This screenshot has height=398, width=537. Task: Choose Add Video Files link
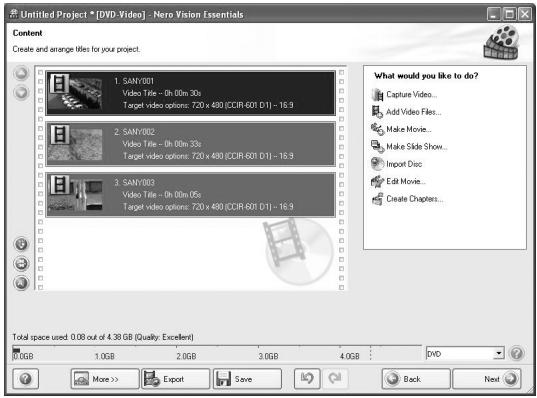(413, 112)
